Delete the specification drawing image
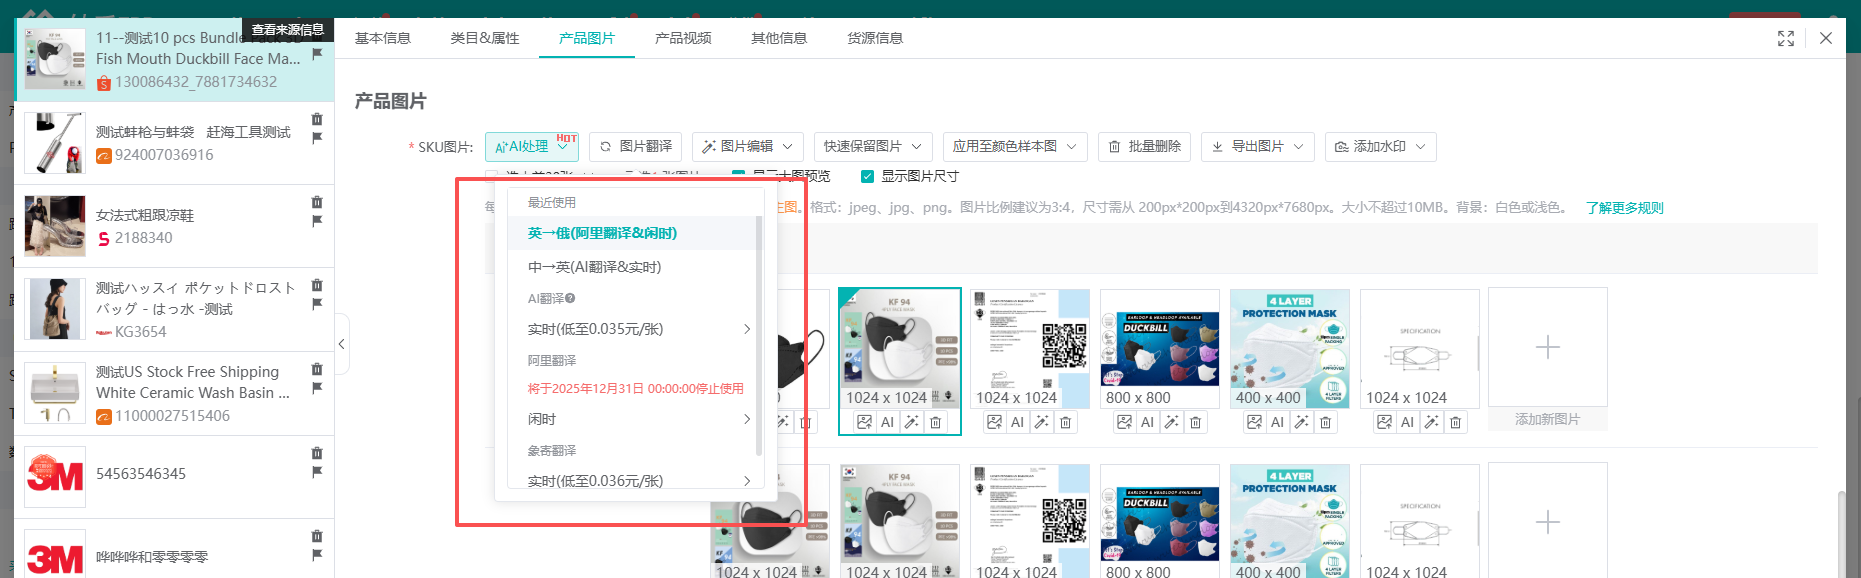 [1456, 423]
